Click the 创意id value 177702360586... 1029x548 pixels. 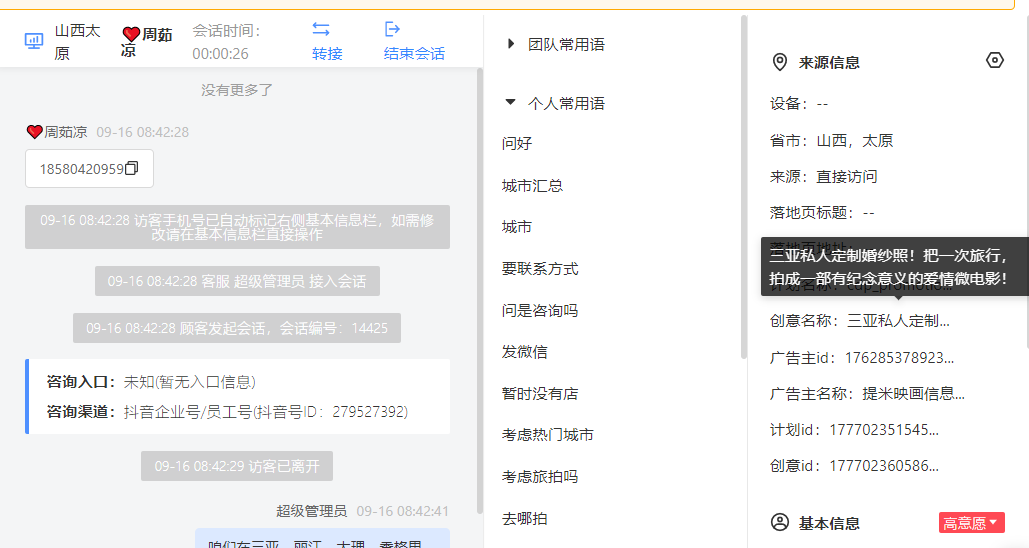pyautogui.click(x=884, y=466)
